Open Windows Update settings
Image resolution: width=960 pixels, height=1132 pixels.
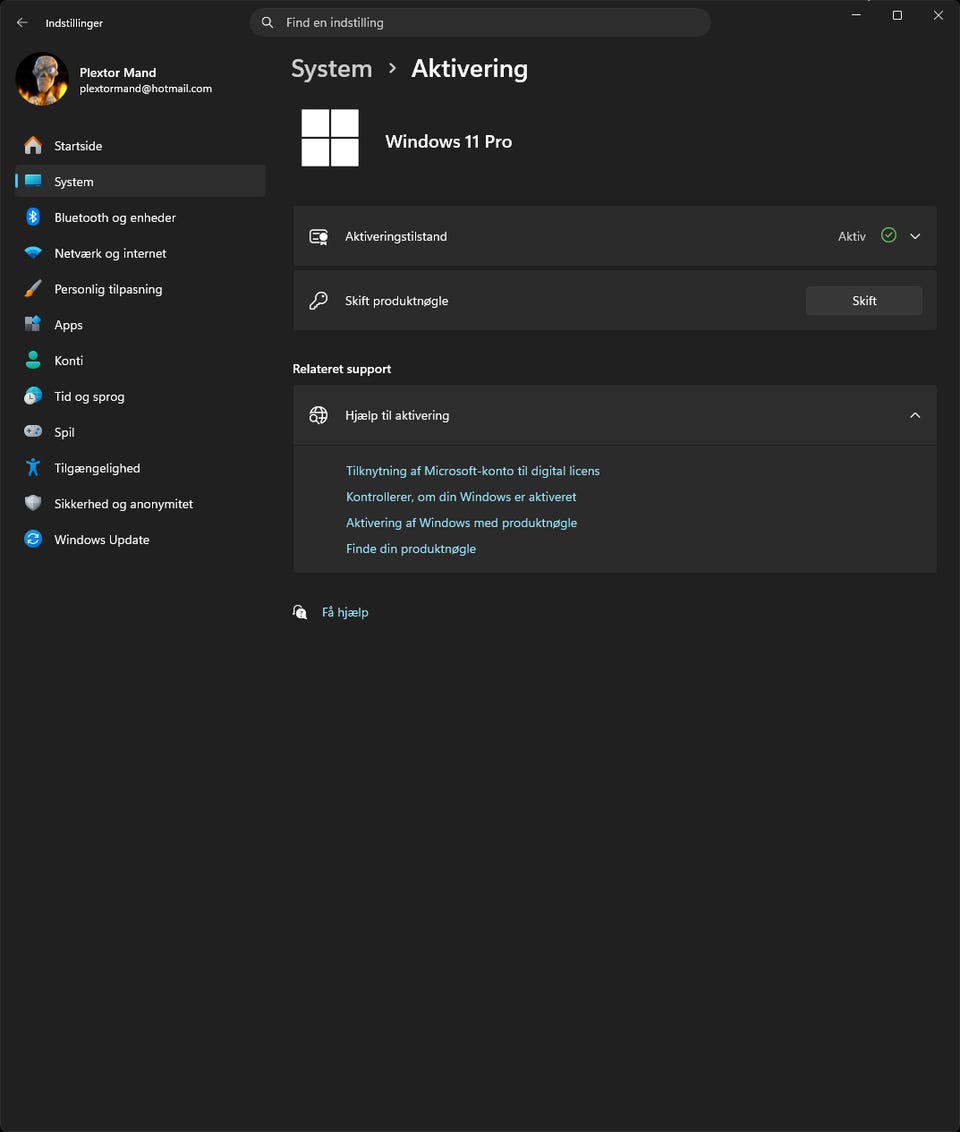coord(140,539)
